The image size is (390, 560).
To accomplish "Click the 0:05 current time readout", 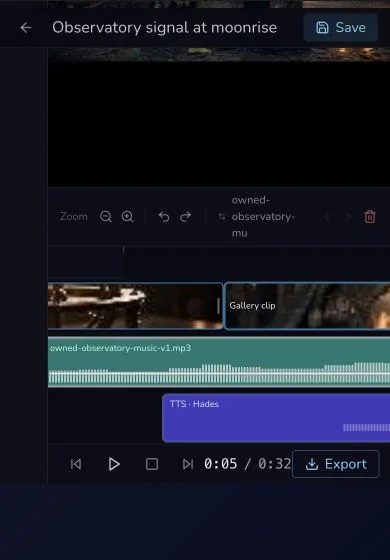I will click(220, 464).
